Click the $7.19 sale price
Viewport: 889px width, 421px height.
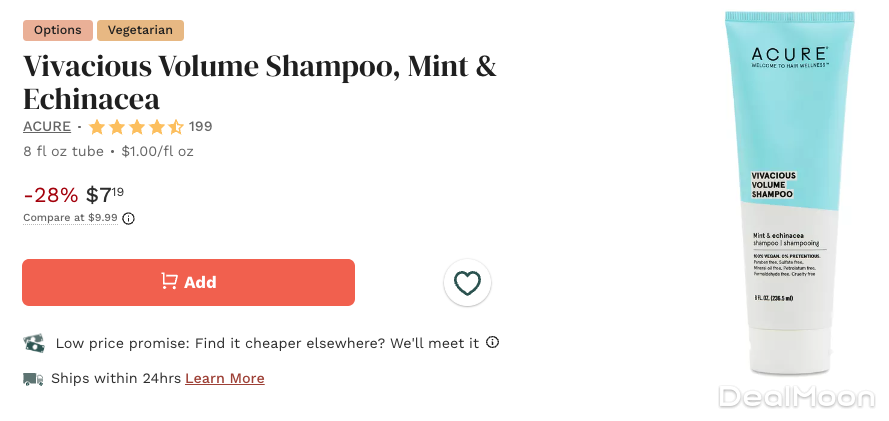(x=105, y=195)
